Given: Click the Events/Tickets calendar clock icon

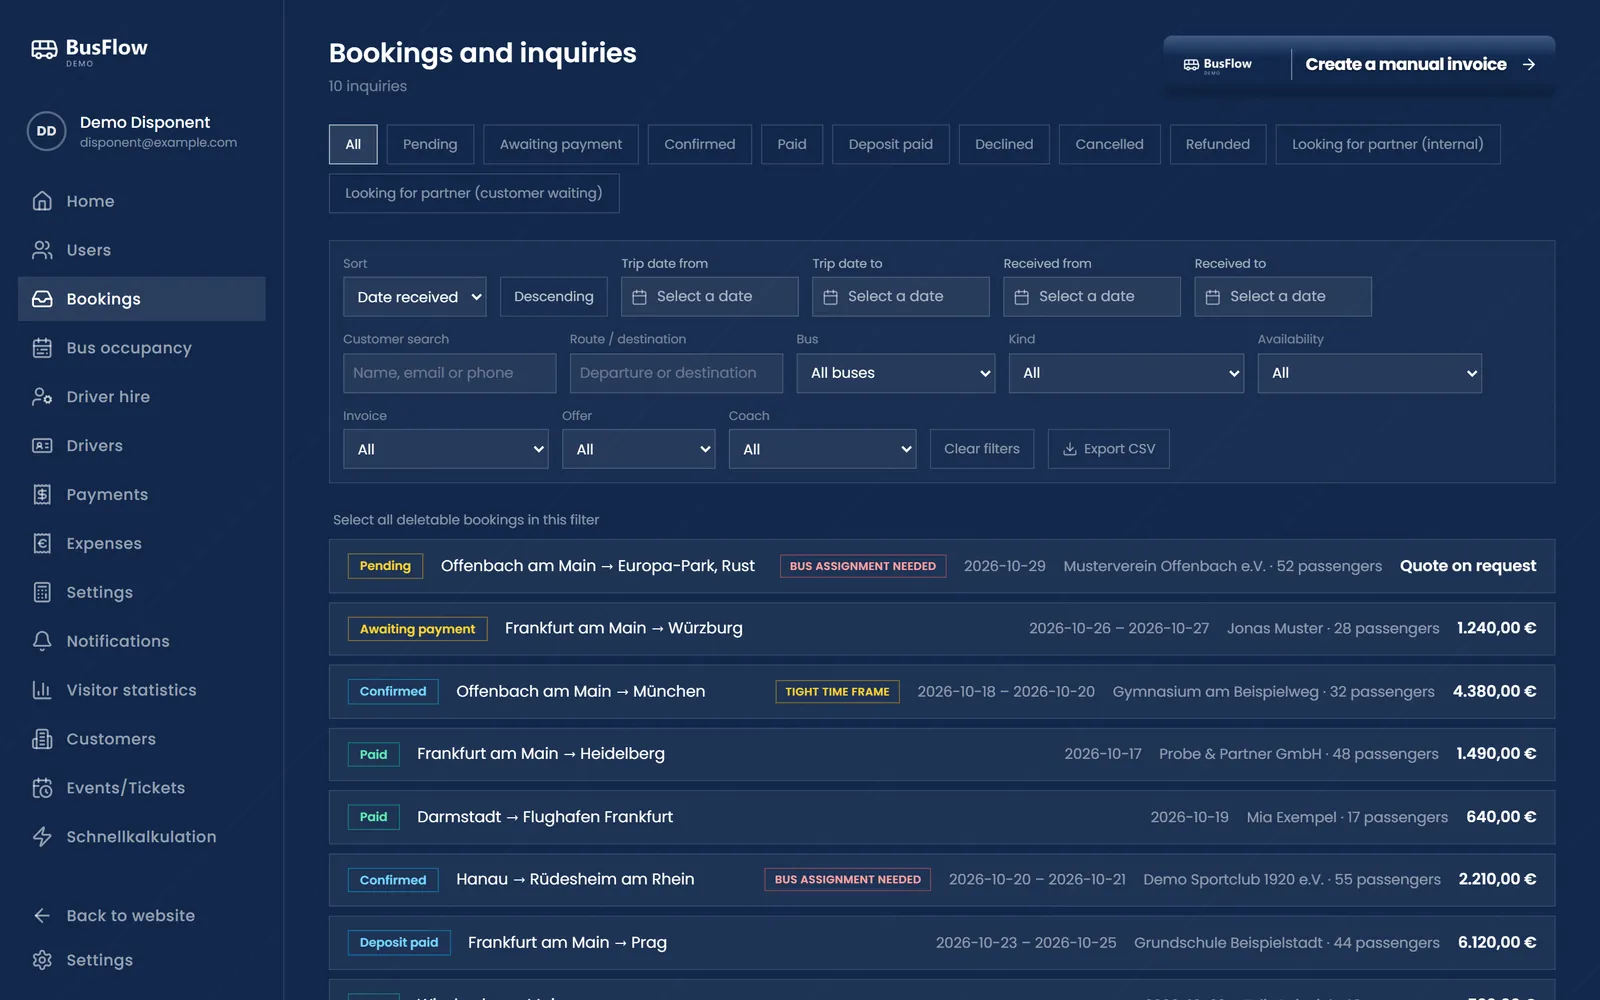Looking at the screenshot, I should pyautogui.click(x=42, y=789).
